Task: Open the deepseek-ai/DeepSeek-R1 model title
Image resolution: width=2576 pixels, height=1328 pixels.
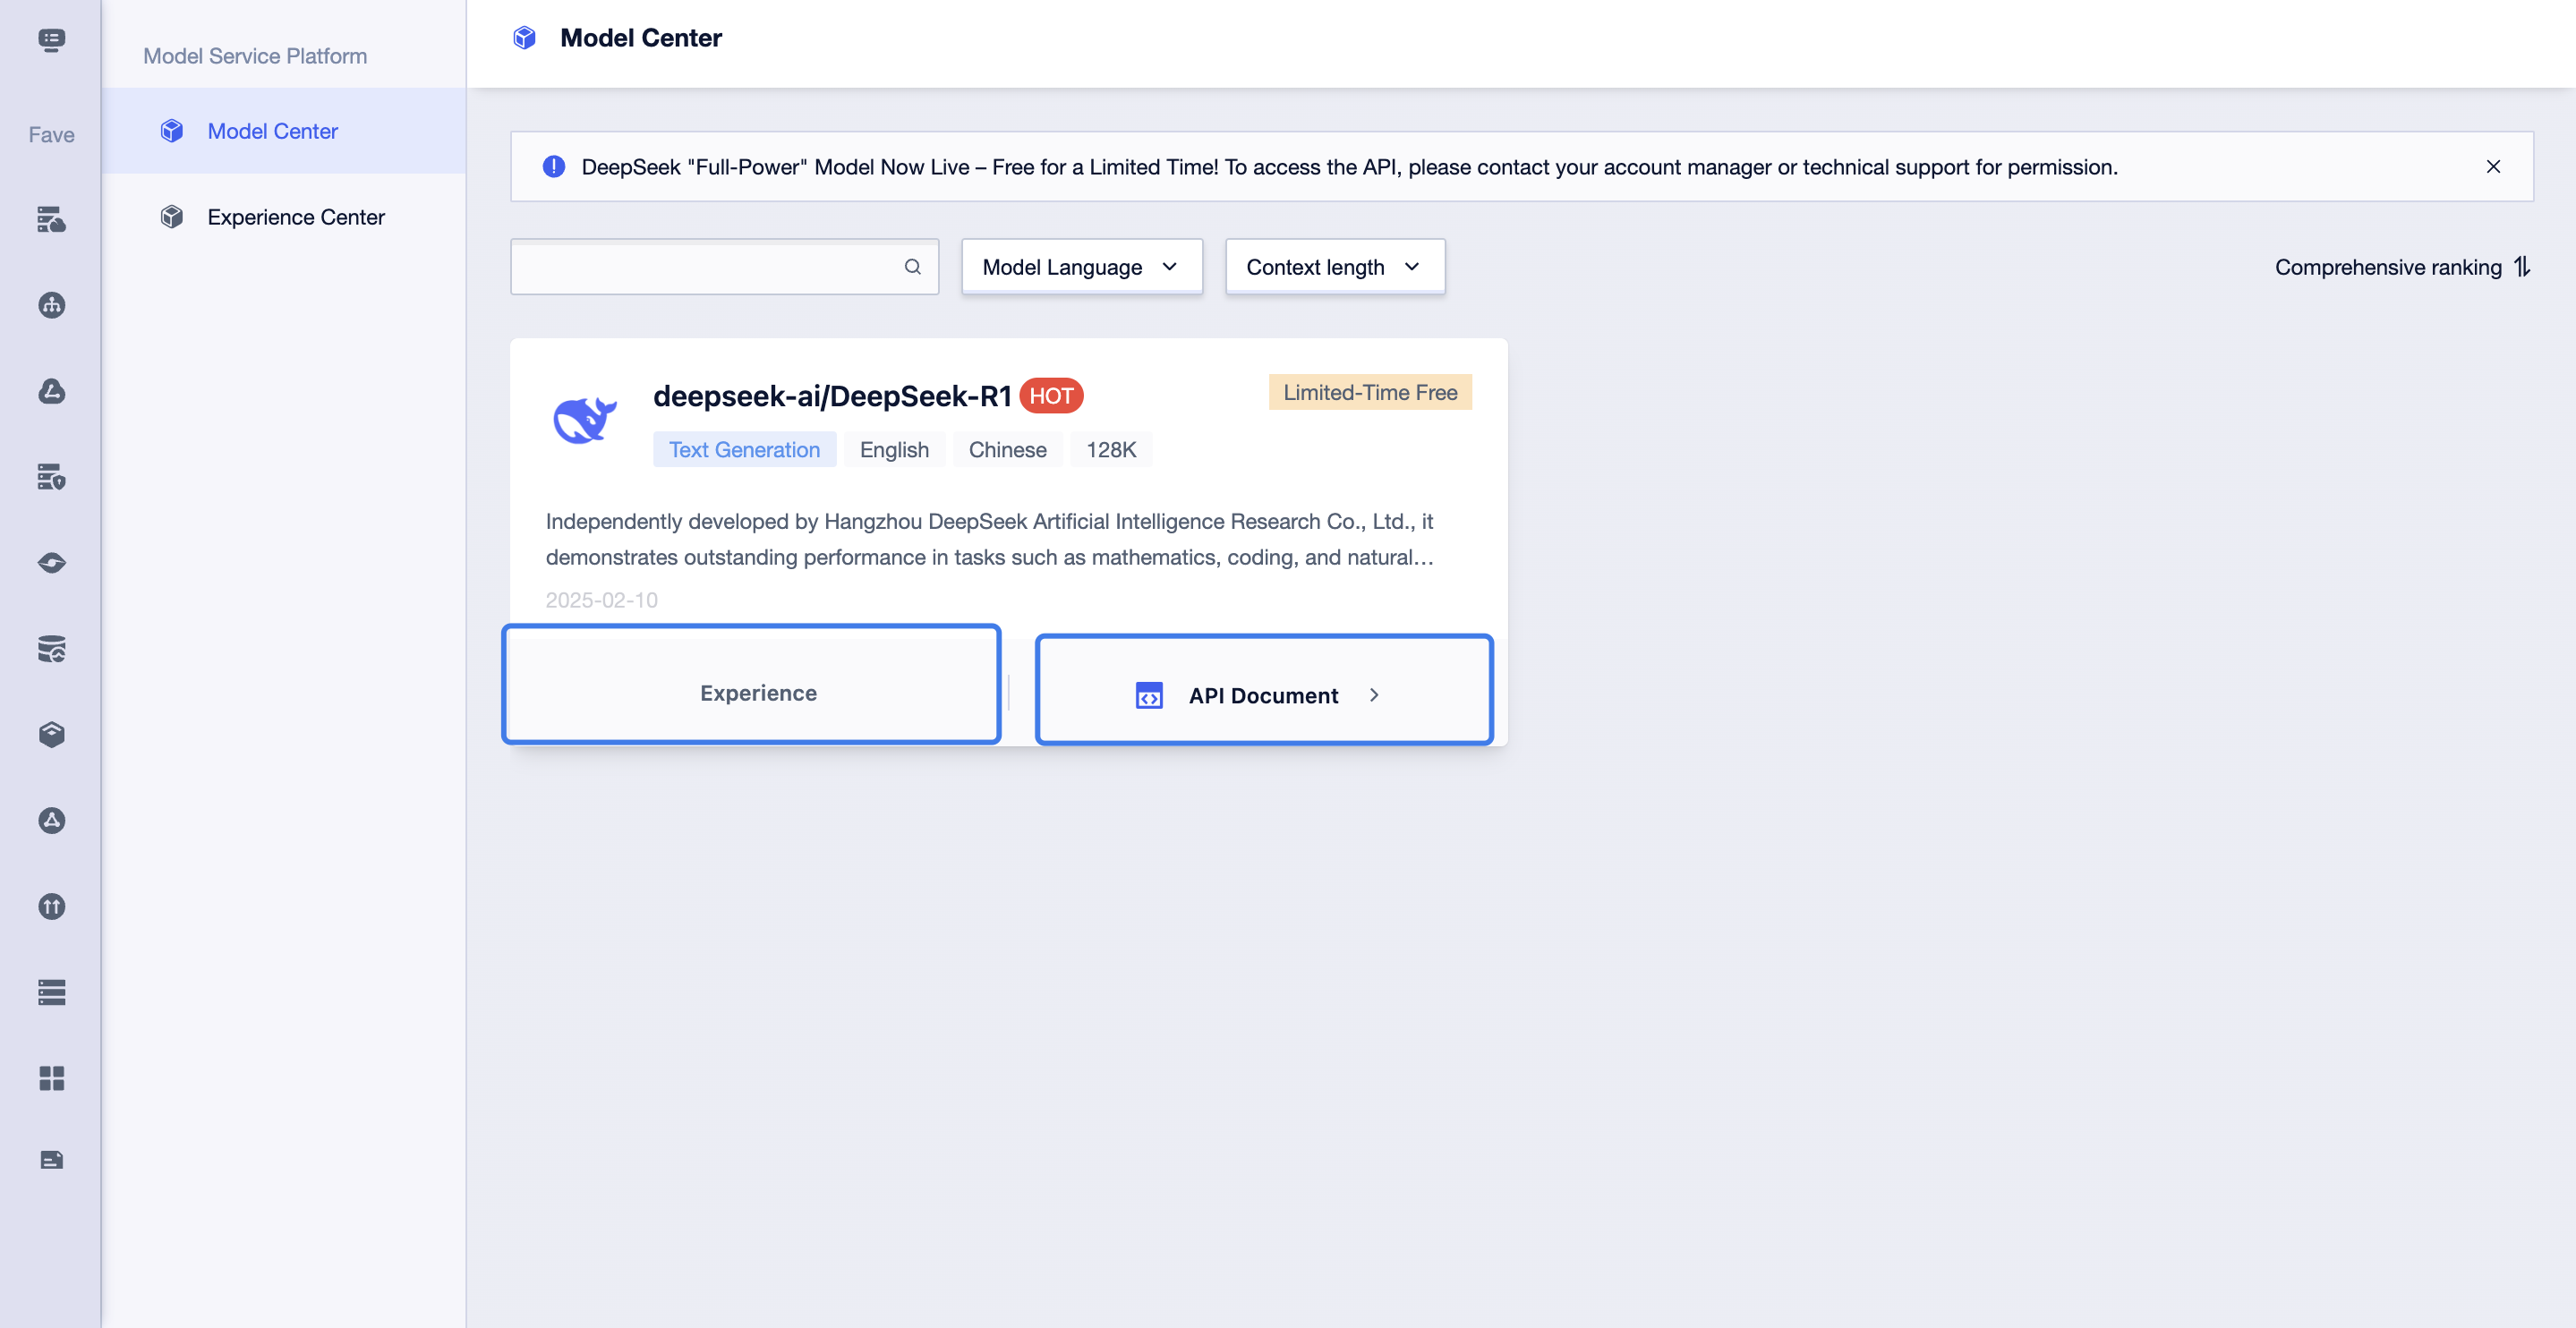Action: click(832, 396)
